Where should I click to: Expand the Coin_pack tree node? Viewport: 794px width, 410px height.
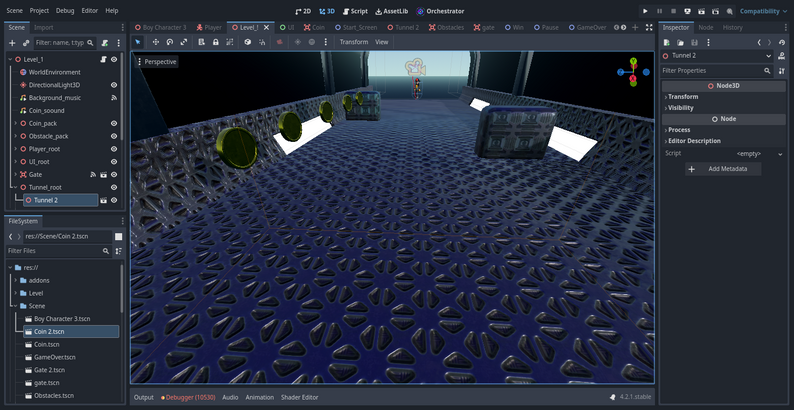pos(16,124)
